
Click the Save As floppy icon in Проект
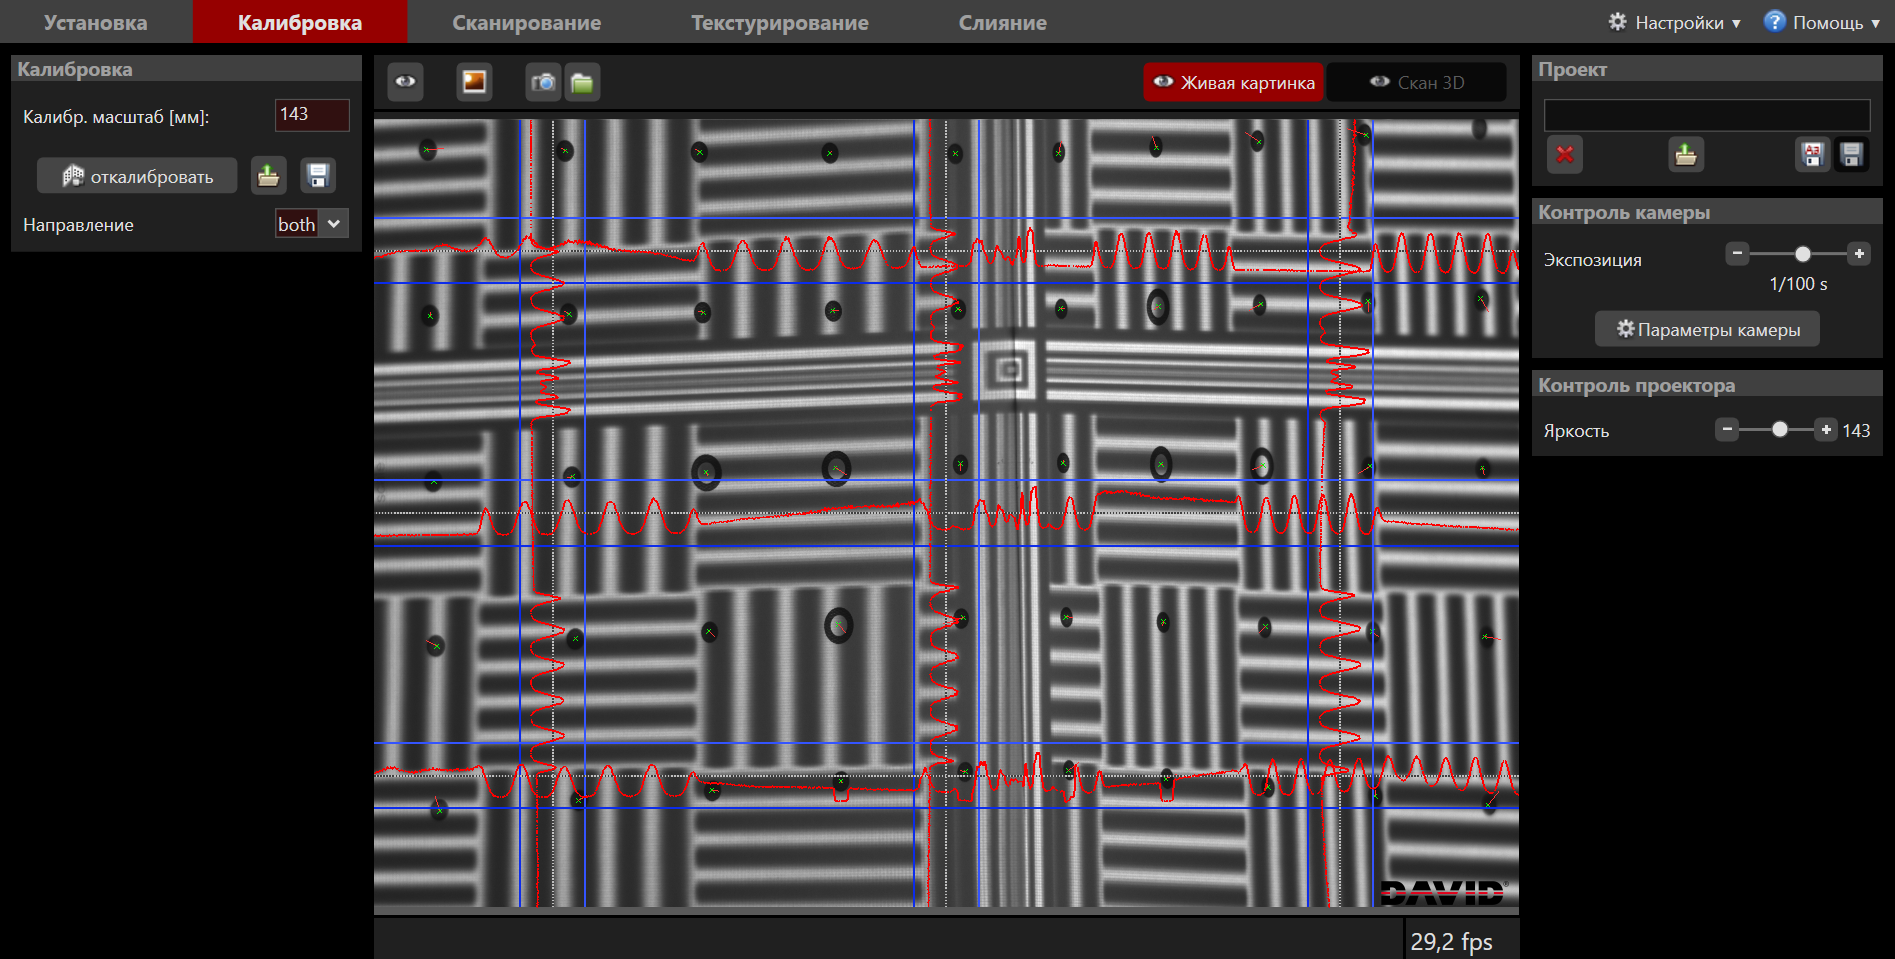pos(1812,155)
